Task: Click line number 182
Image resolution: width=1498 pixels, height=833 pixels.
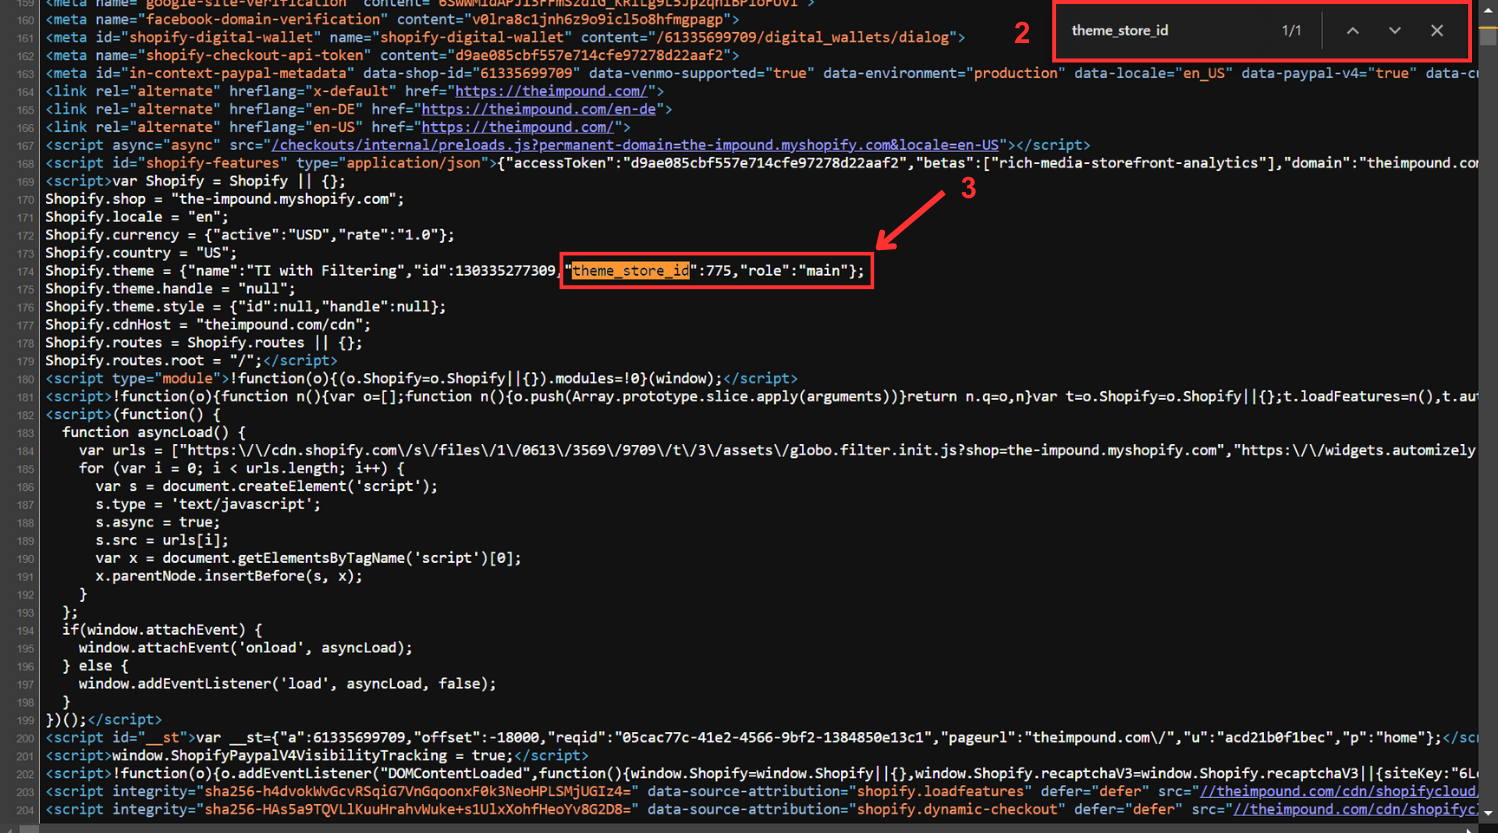Action: 25,415
